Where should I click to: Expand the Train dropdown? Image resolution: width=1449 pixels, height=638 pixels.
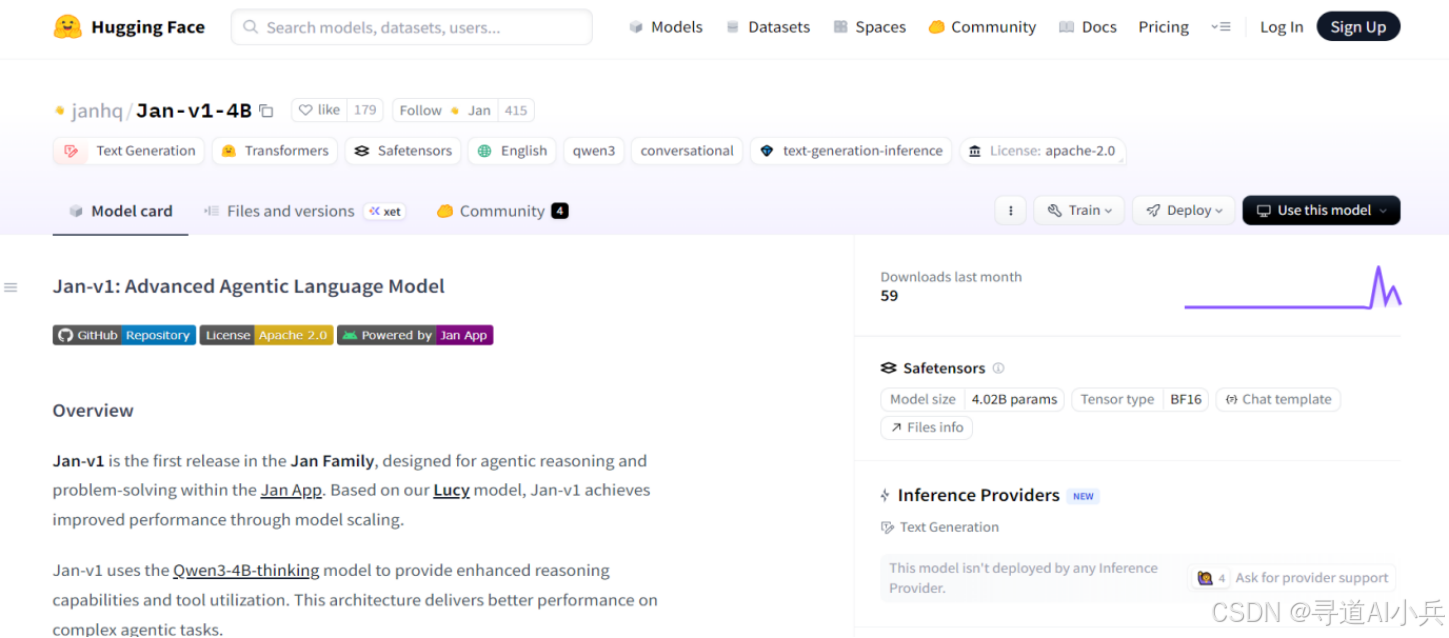[1079, 210]
